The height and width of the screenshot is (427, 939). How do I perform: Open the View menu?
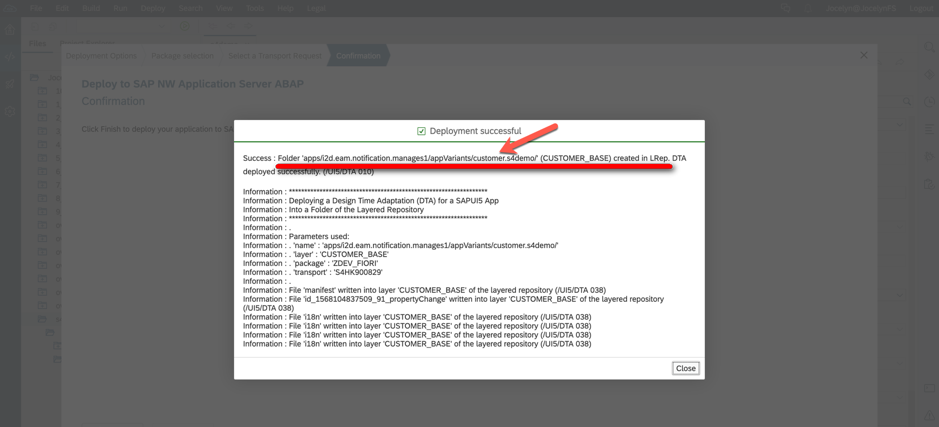225,8
